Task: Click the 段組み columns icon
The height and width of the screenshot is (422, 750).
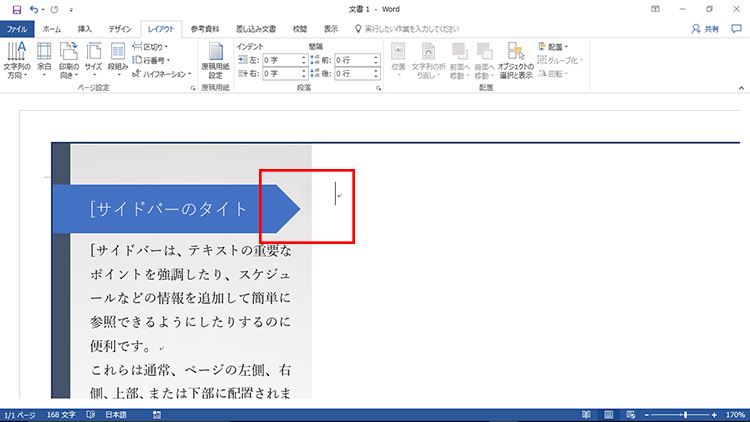Action: [118, 60]
